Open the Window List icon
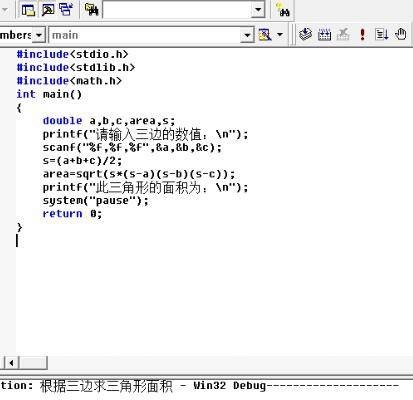This screenshot has height=400, width=413. pos(66,10)
